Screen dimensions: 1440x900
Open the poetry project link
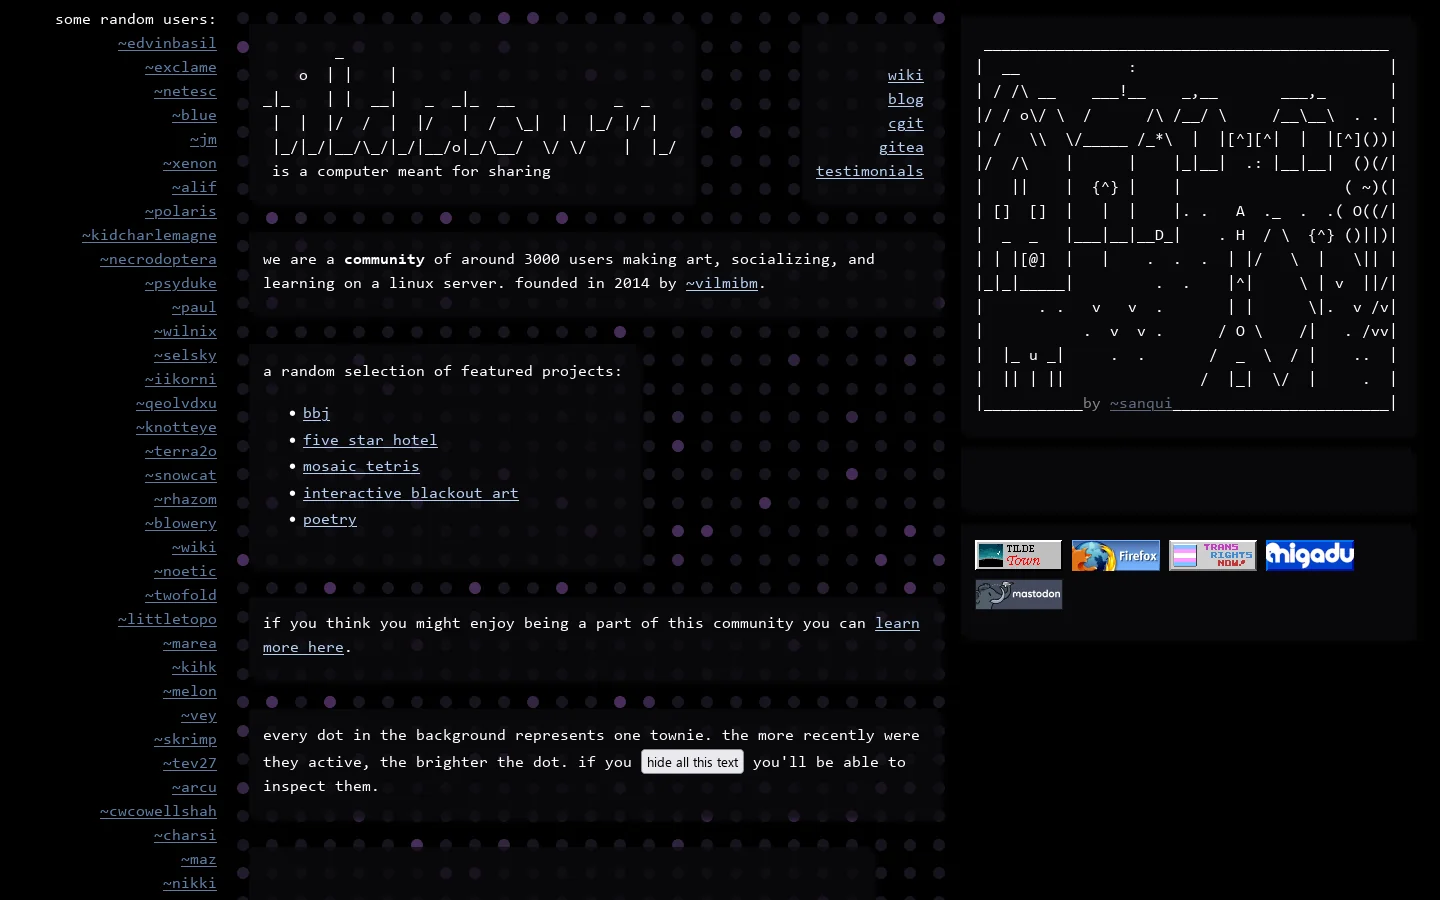coord(330,519)
